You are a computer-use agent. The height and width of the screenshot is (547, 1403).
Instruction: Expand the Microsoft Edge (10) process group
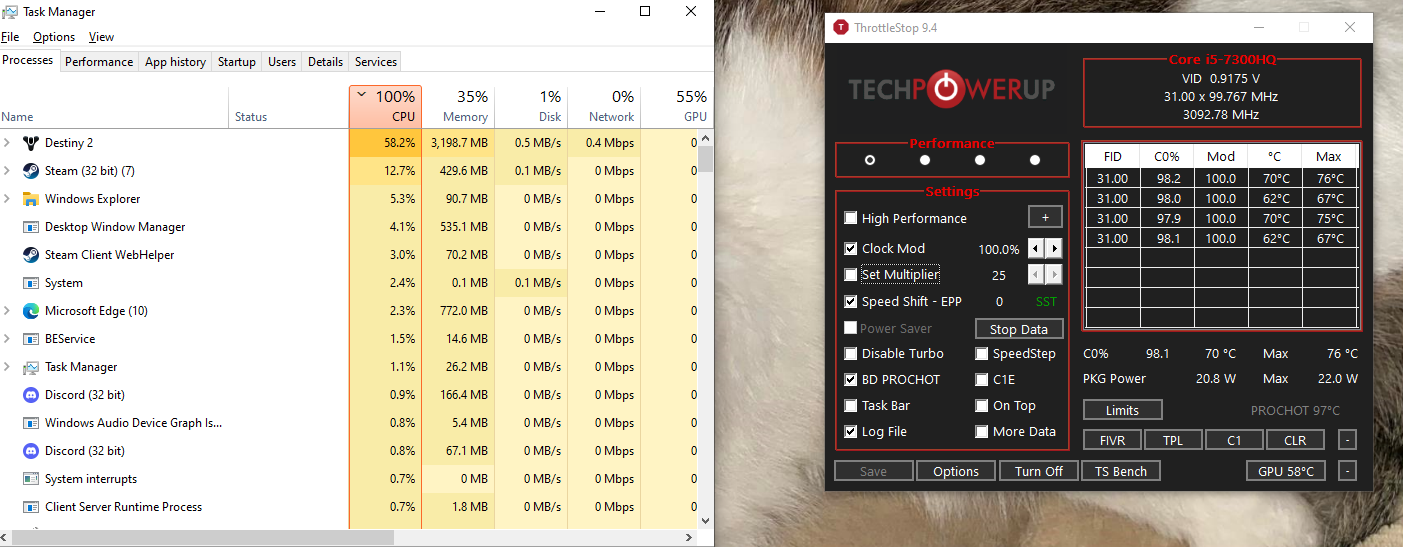(x=8, y=311)
